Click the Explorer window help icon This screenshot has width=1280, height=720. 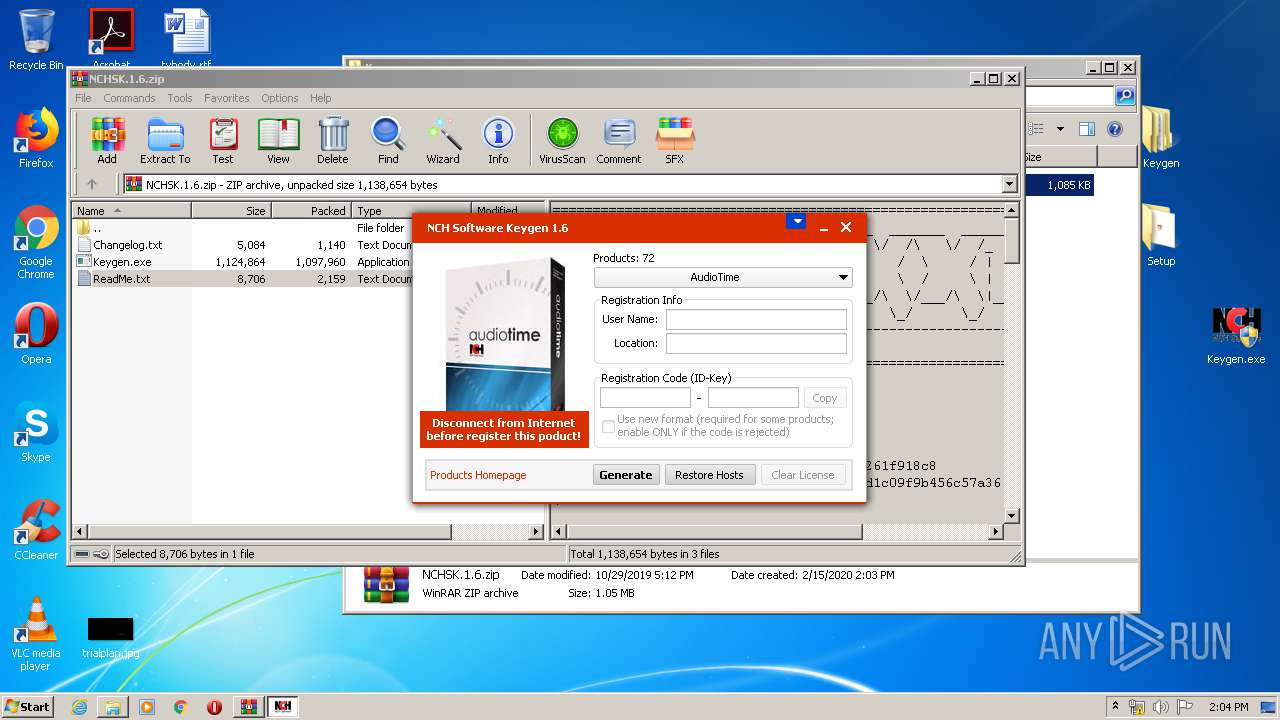point(1115,129)
